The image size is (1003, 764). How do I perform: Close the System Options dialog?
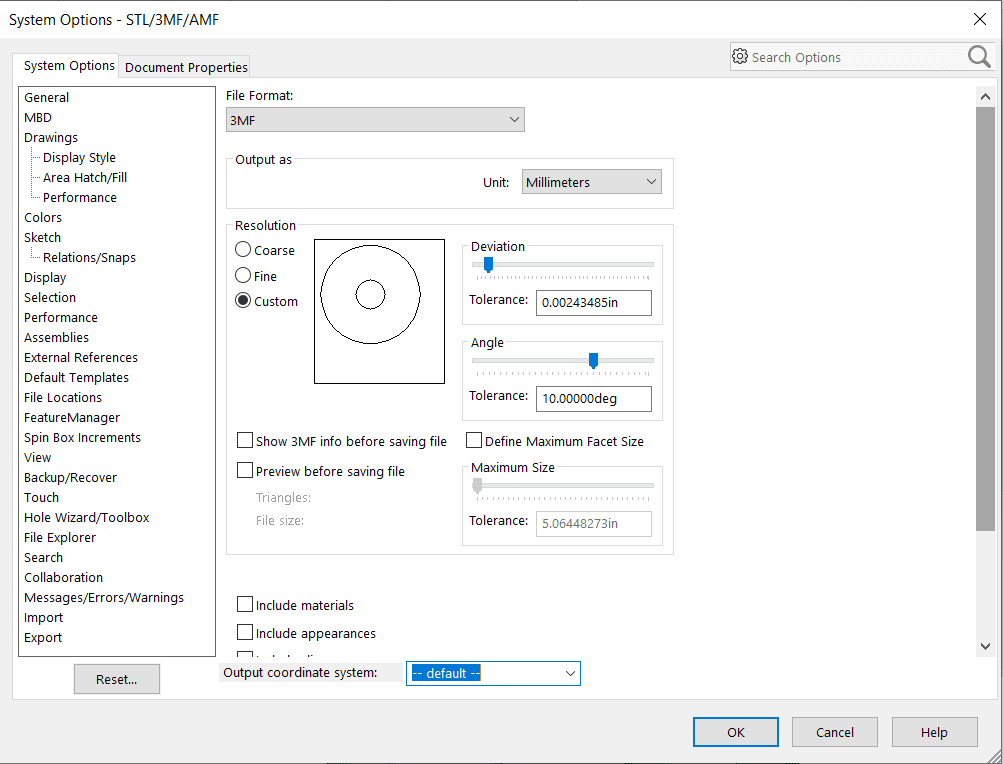pyautogui.click(x=979, y=19)
